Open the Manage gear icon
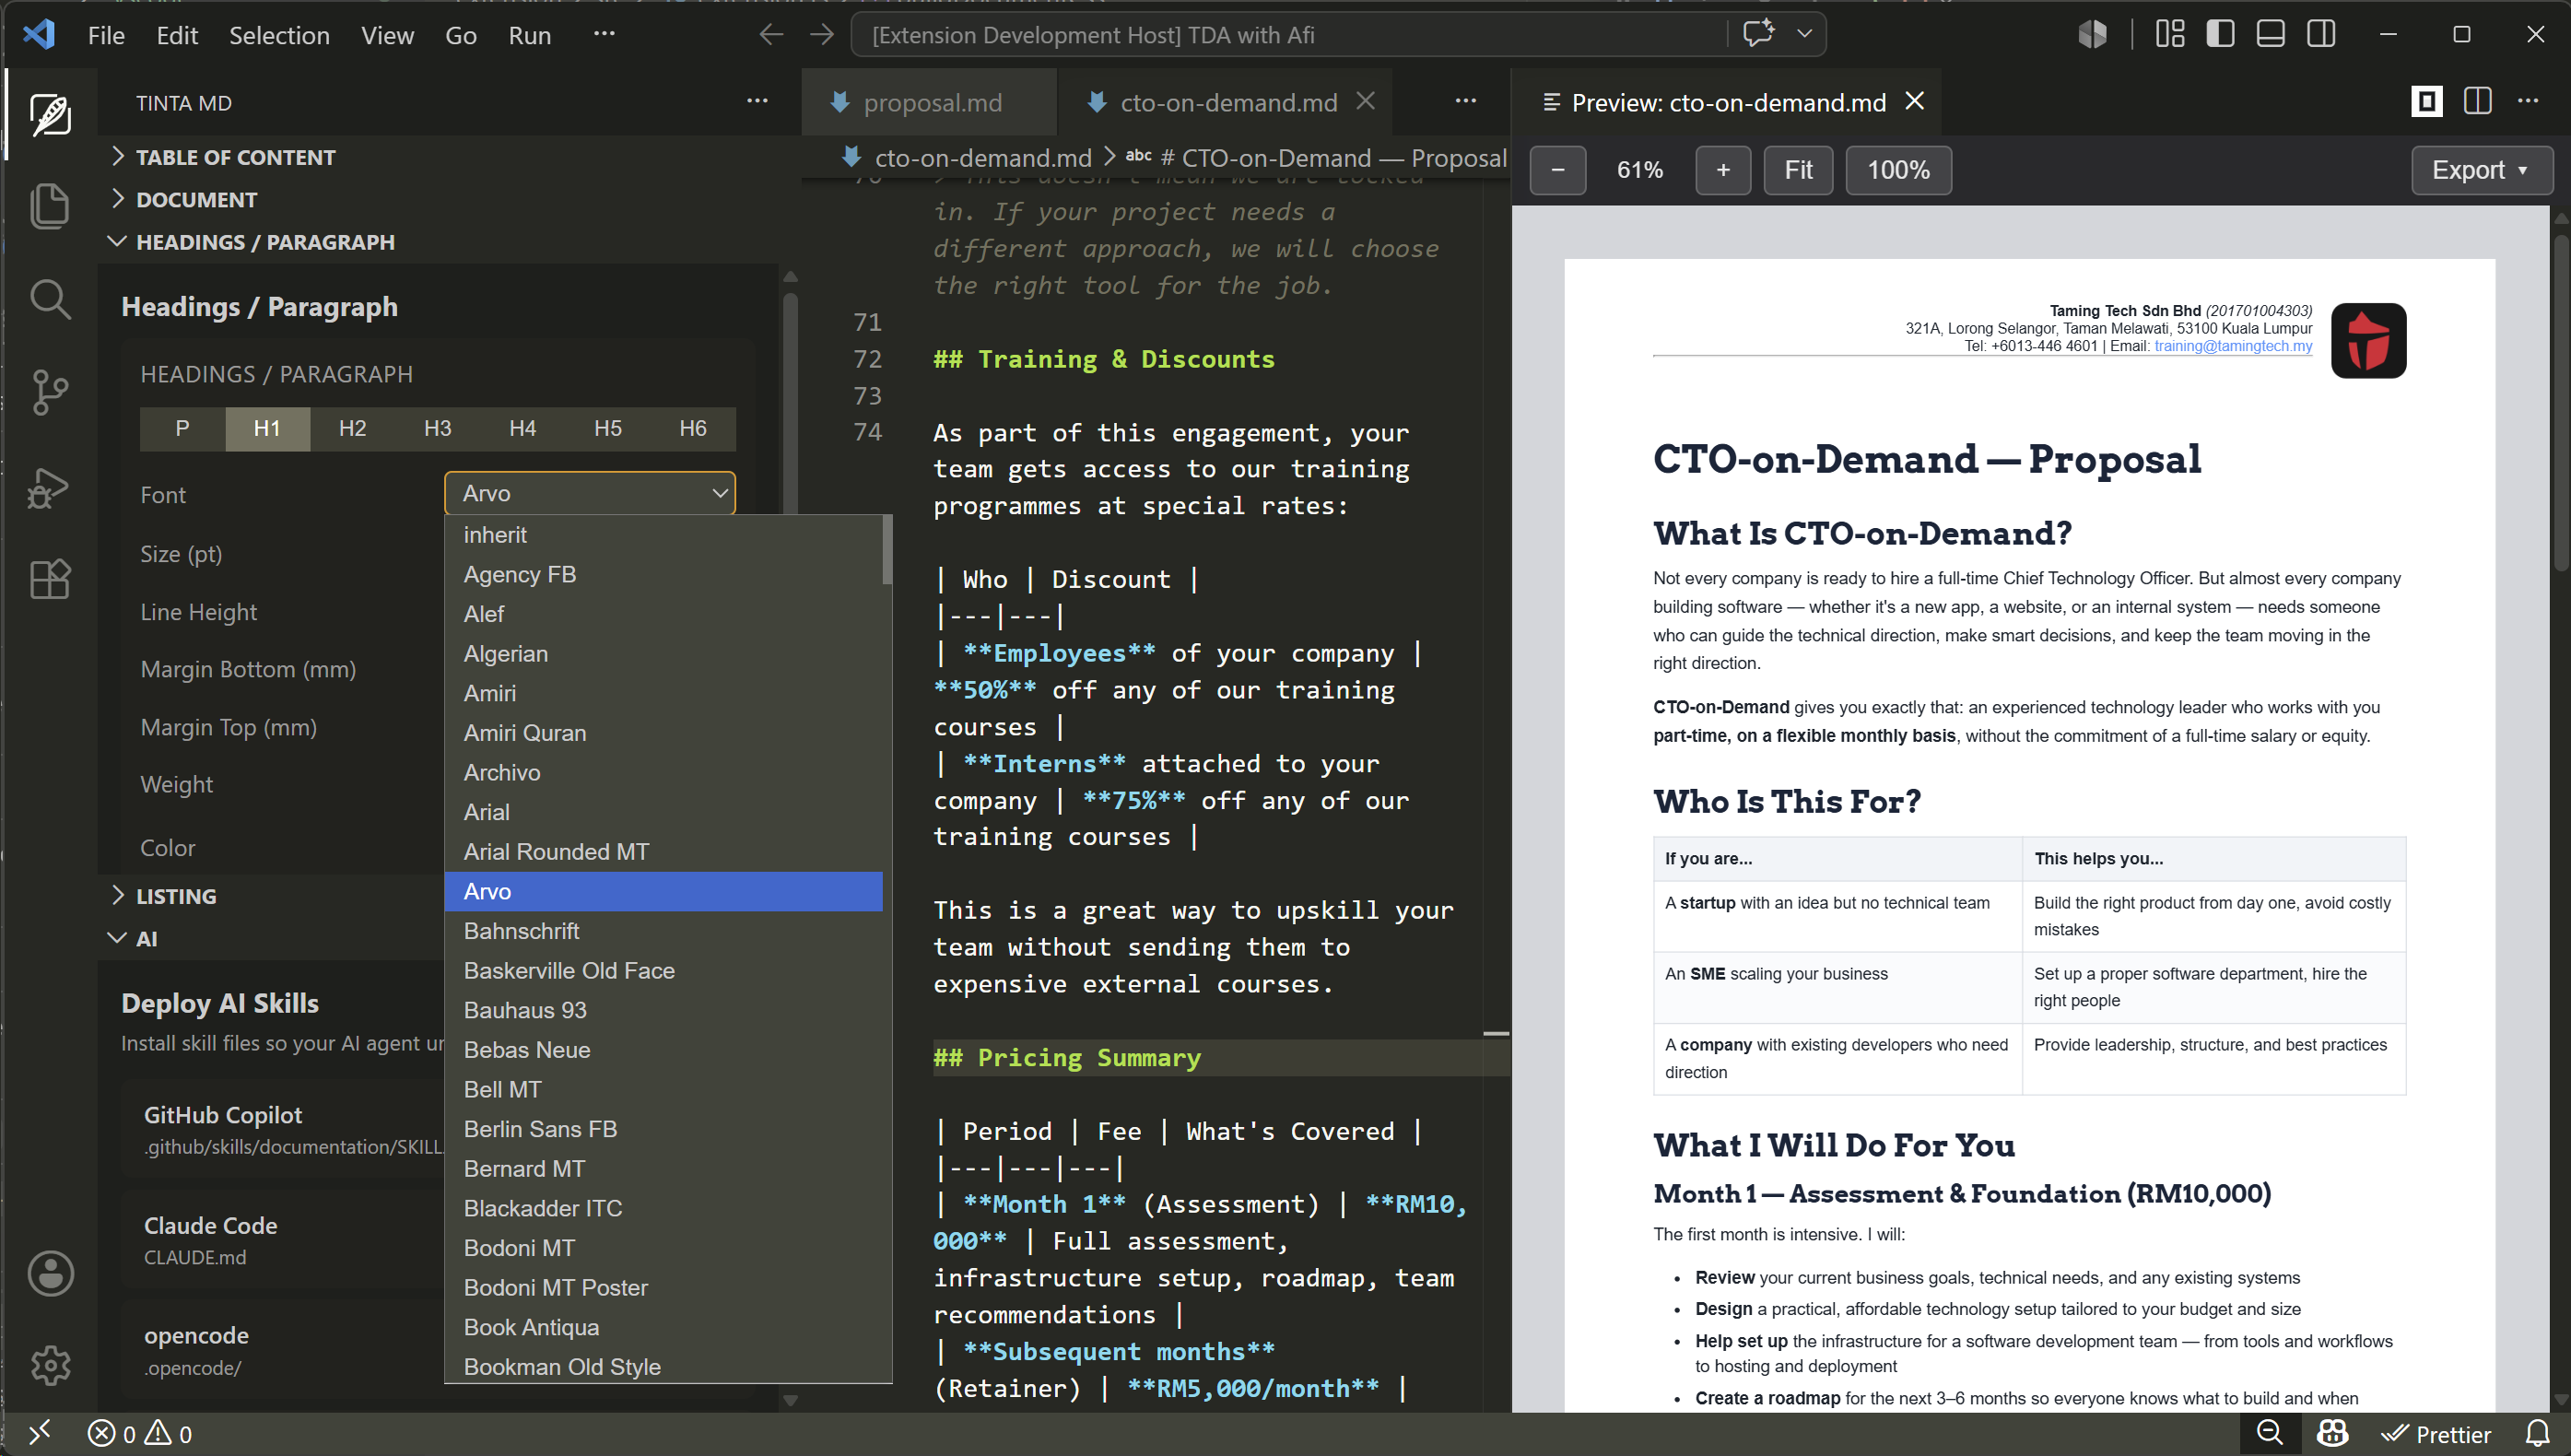 point(50,1364)
